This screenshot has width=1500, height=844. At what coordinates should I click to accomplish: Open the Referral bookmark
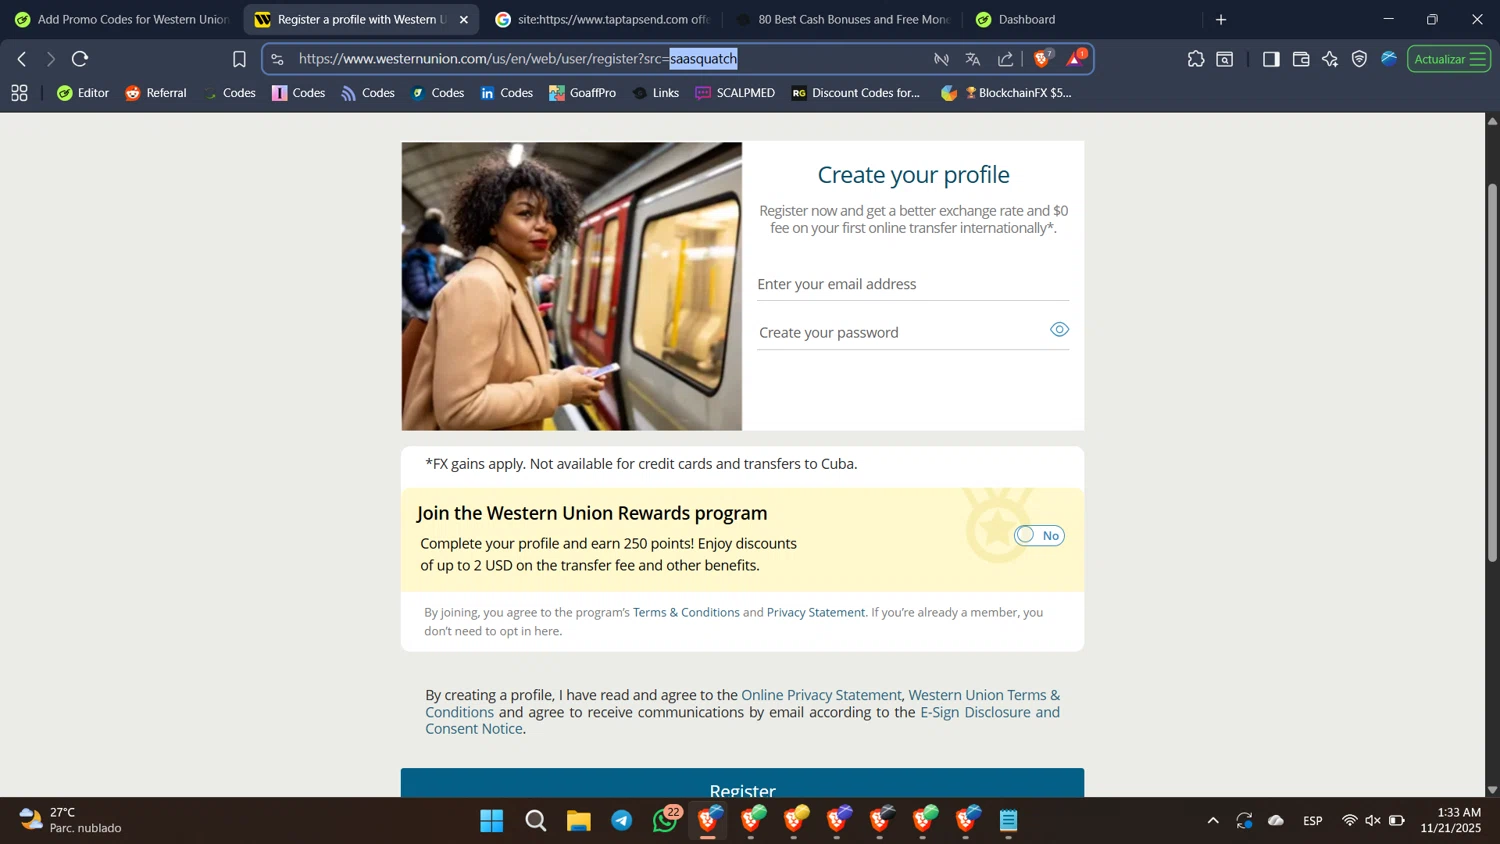click(156, 93)
